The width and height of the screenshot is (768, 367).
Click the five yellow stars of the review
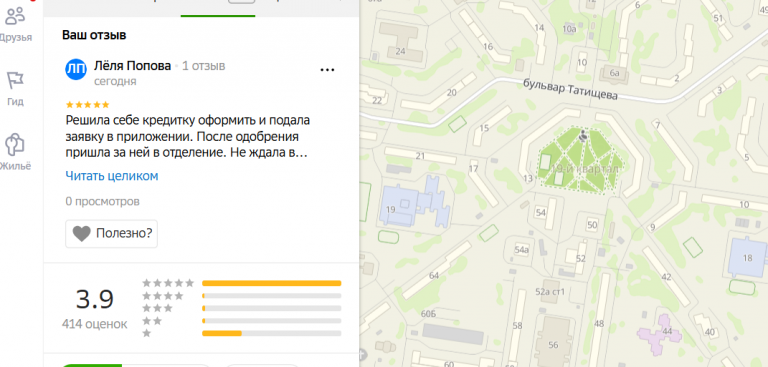87,104
